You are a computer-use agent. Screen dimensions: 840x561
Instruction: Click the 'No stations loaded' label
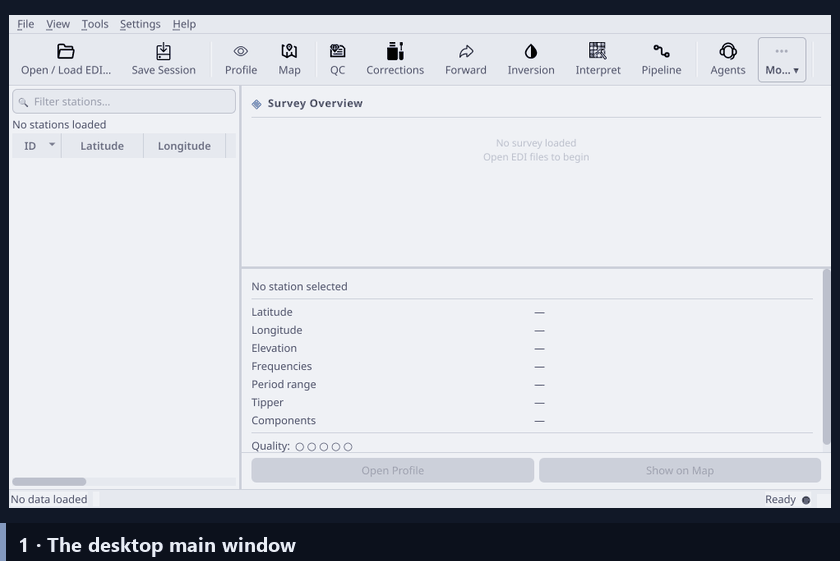point(59,124)
